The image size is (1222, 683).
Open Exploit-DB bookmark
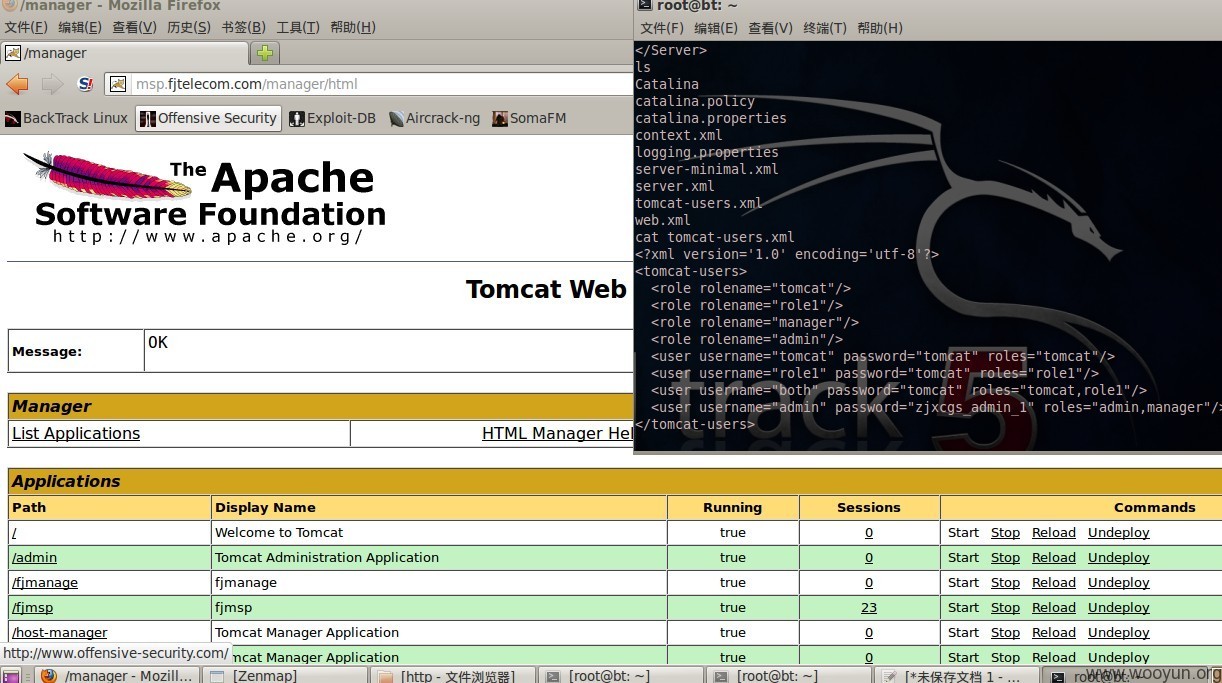click(x=332, y=118)
